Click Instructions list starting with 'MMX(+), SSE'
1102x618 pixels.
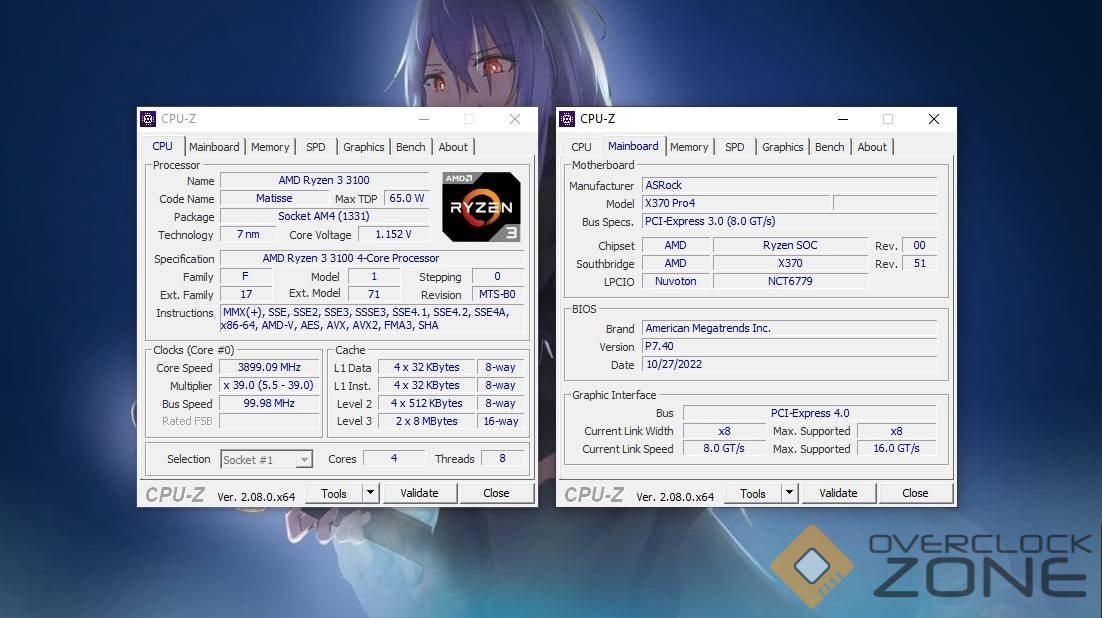[372, 318]
